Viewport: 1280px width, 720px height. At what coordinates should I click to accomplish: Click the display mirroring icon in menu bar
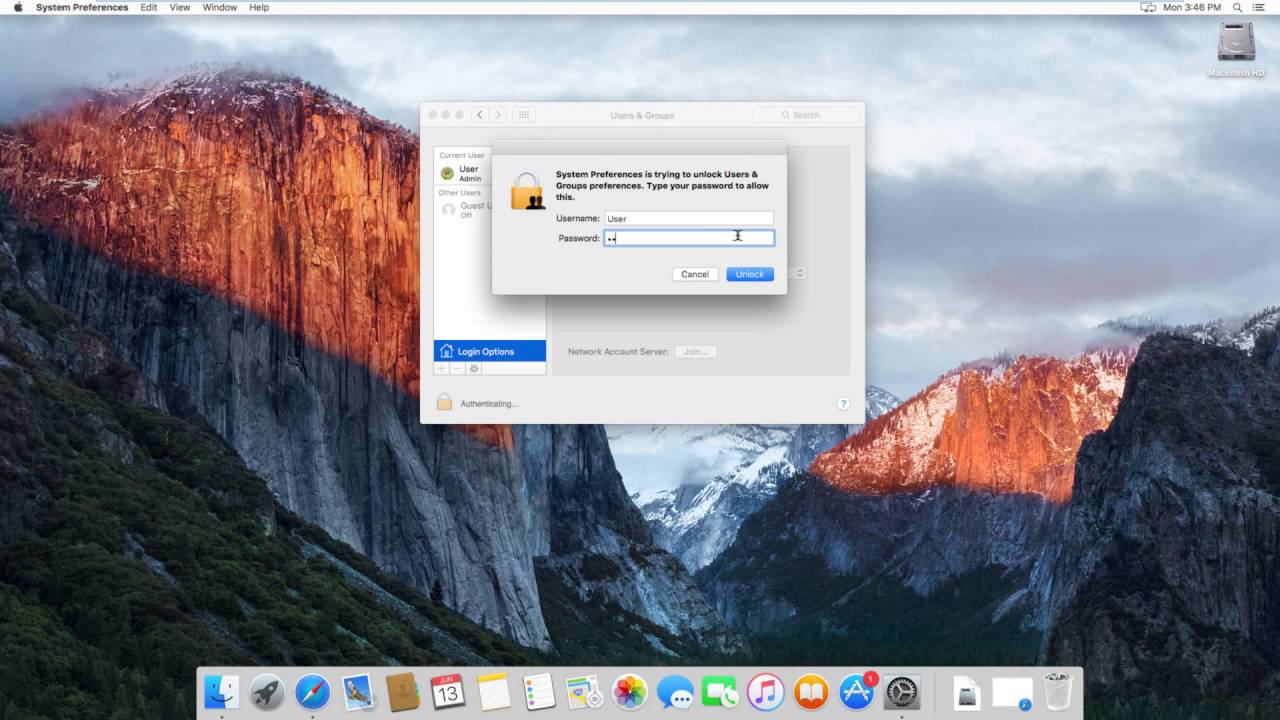pyautogui.click(x=1148, y=7)
